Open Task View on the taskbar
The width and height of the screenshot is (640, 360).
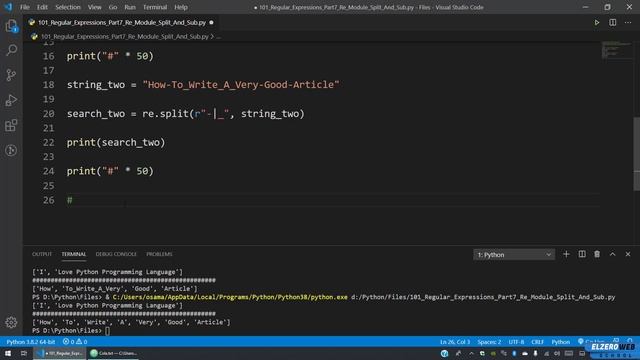[24, 353]
